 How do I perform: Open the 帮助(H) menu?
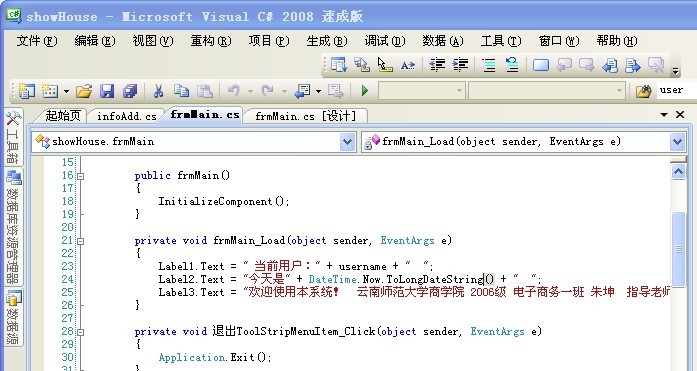tap(617, 41)
